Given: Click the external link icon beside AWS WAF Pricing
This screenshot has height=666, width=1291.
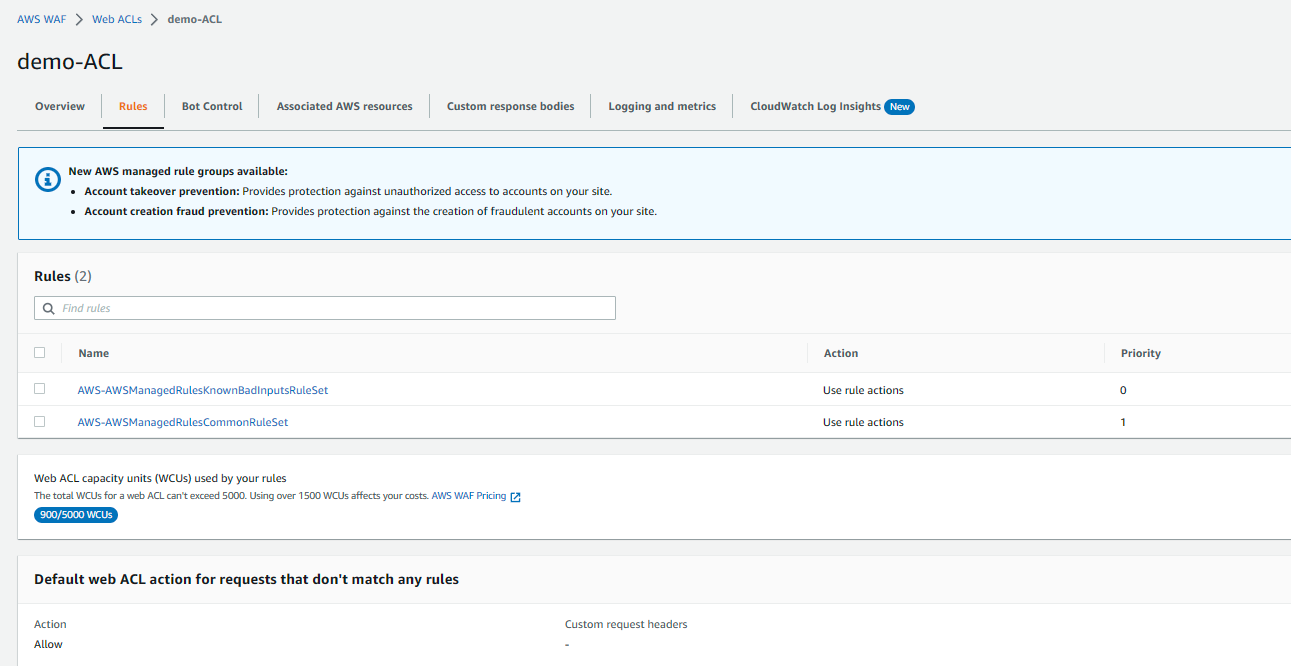Looking at the screenshot, I should click(x=516, y=497).
